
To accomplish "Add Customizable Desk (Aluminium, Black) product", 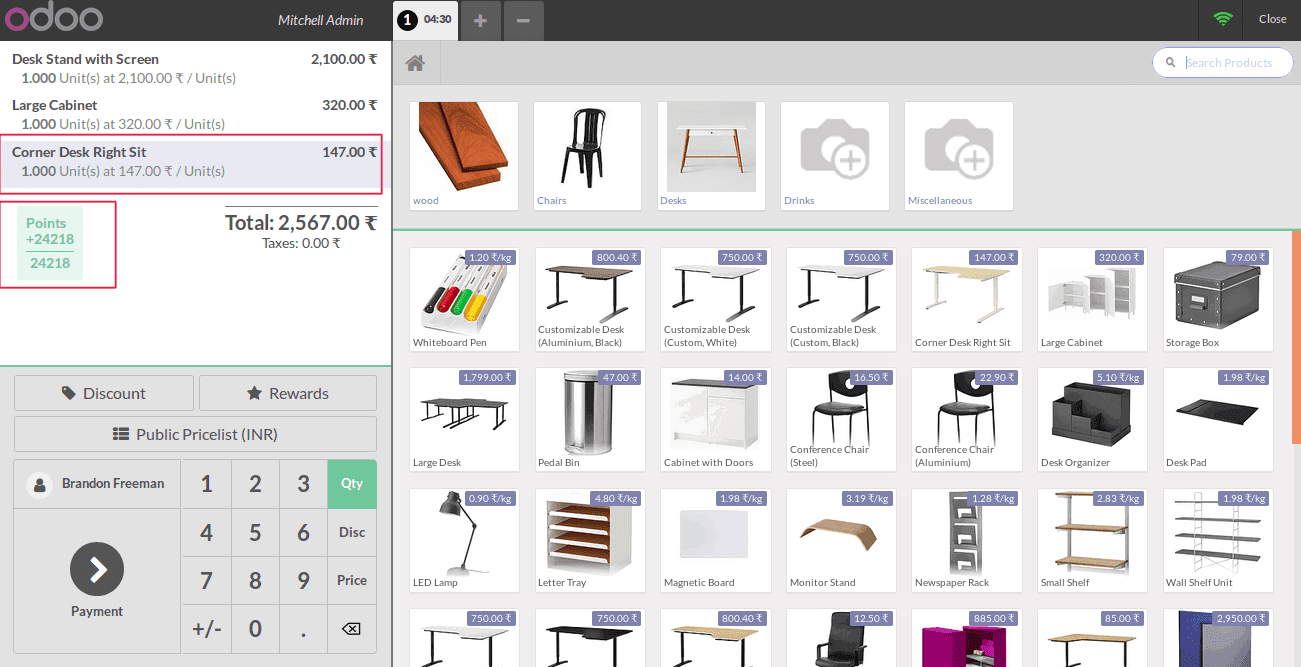I will pyautogui.click(x=589, y=299).
